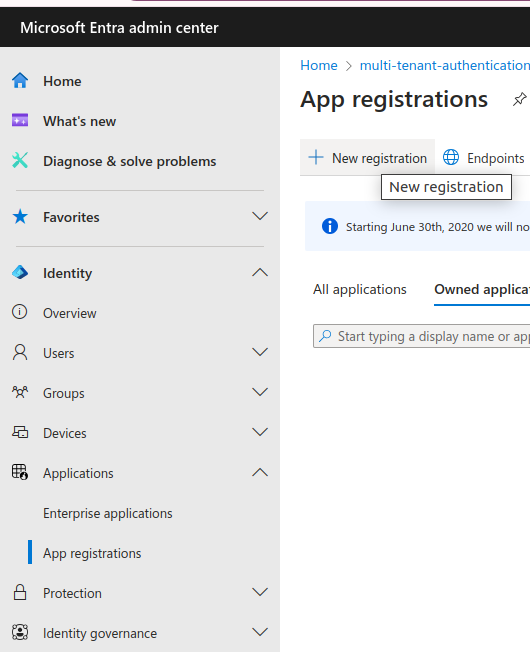Expand the Devices section chevron
530x652 pixels.
[x=260, y=432]
